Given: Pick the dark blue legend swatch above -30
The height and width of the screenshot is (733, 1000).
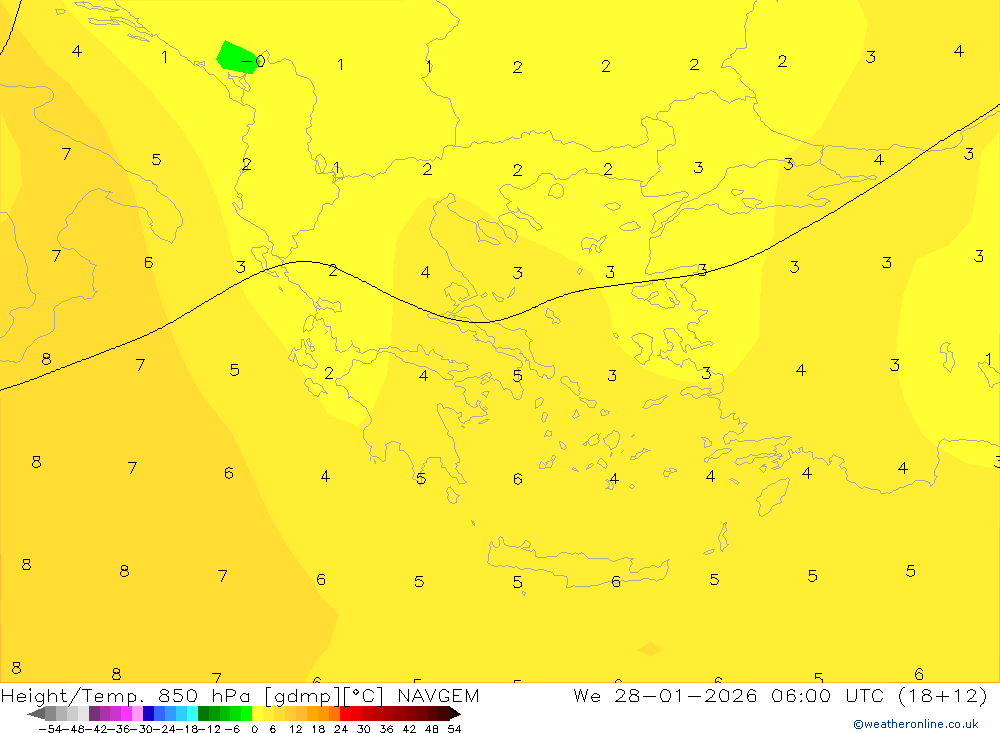Looking at the screenshot, I should coord(148,714).
